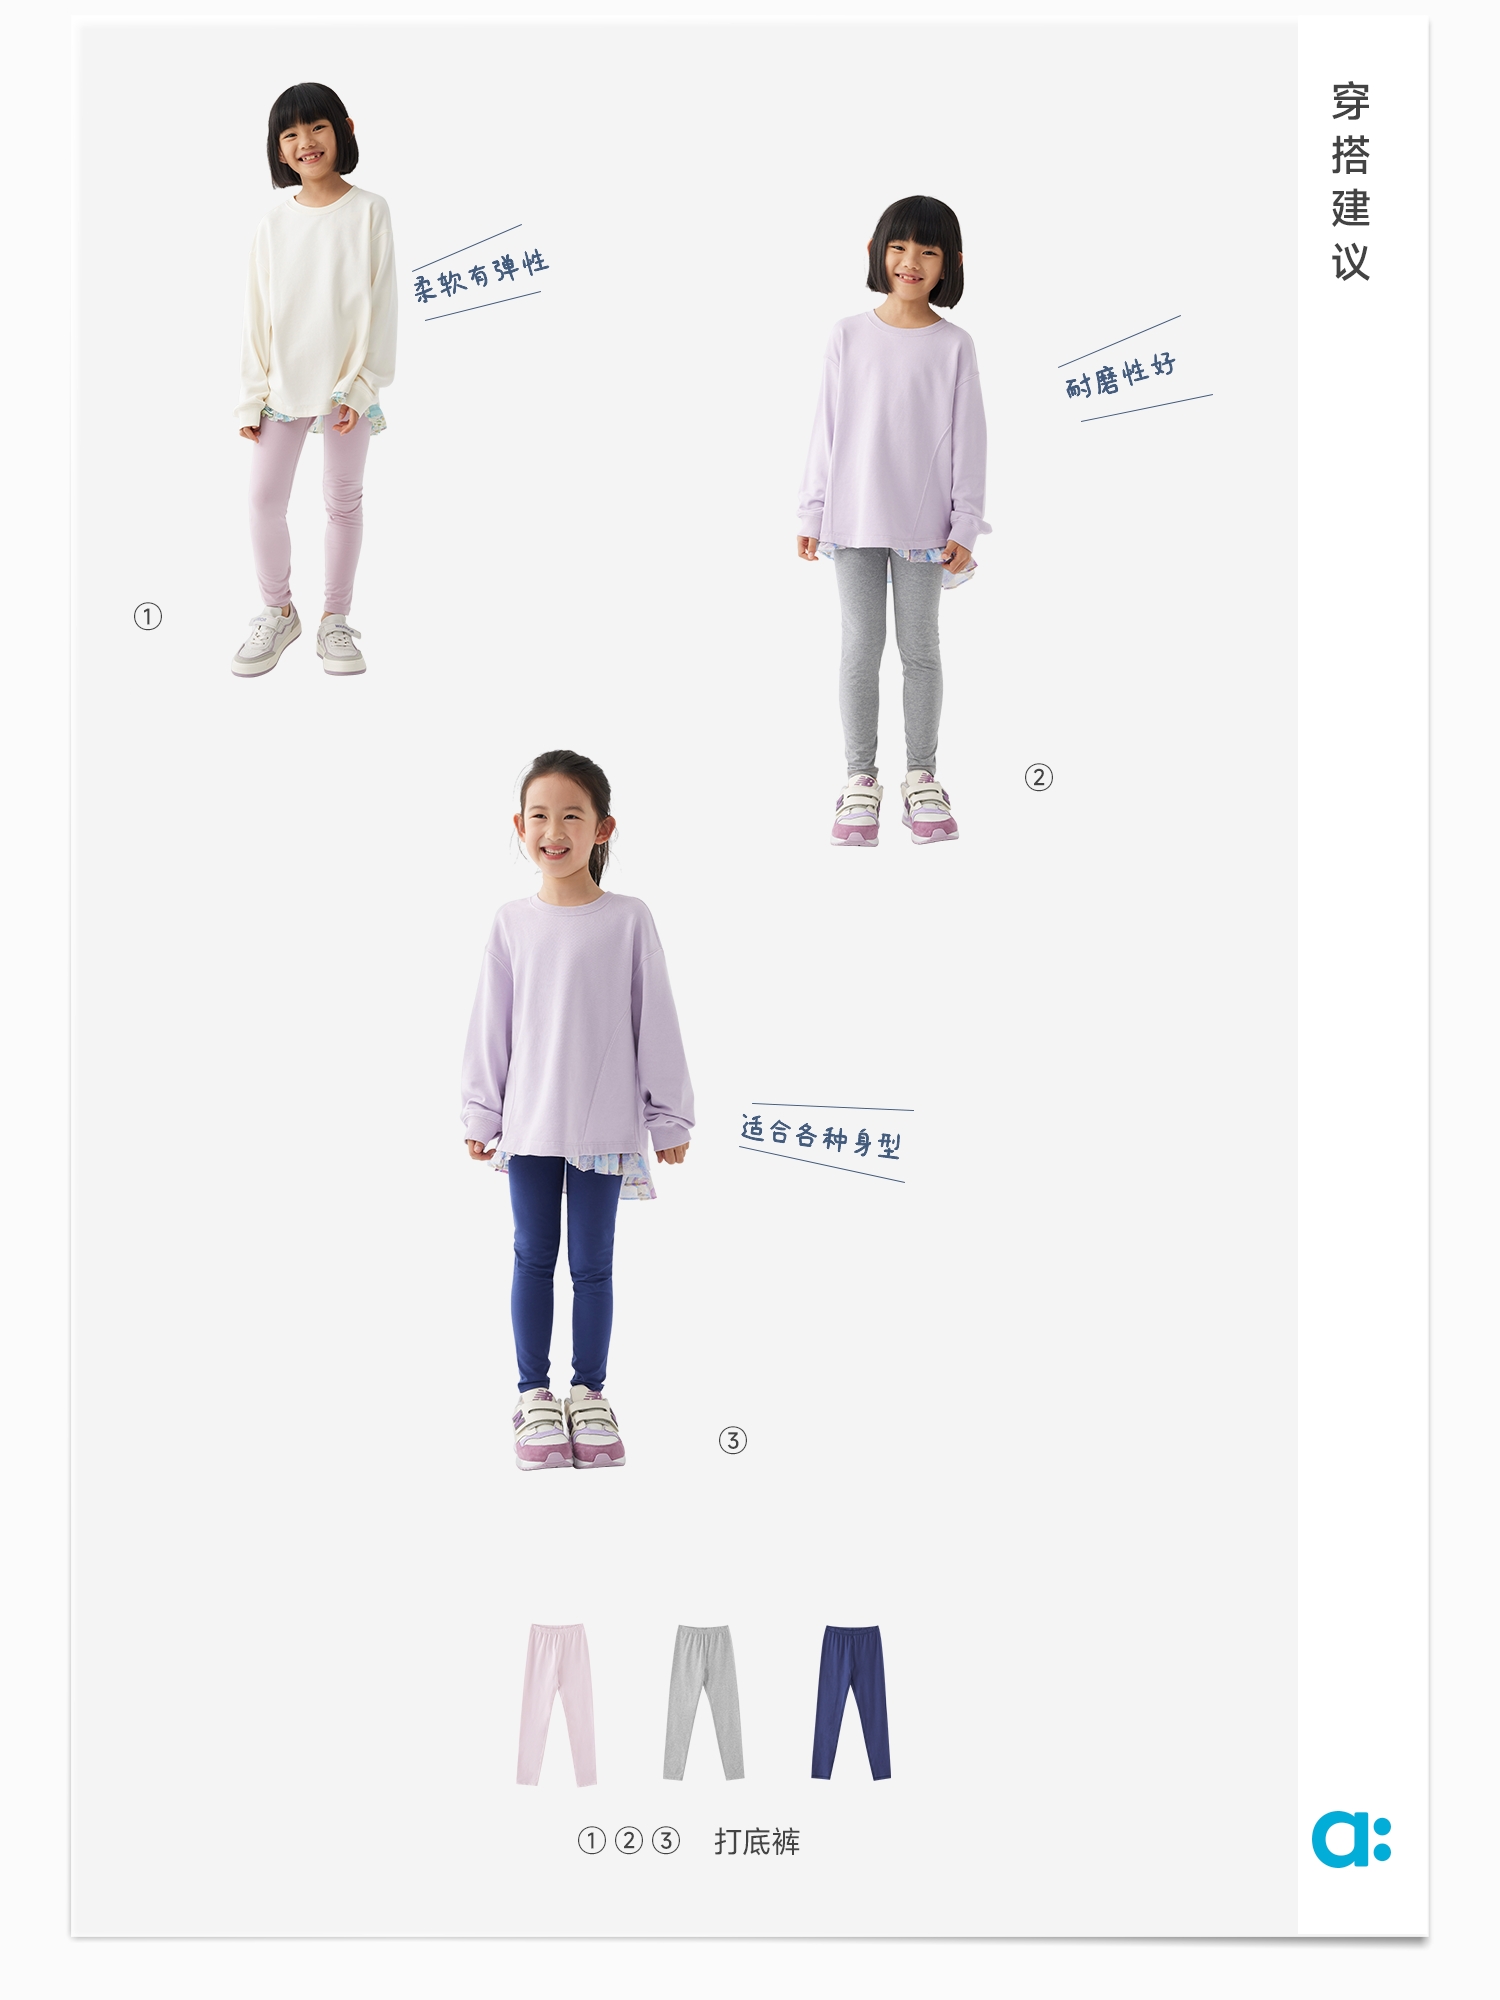Open the girl with grey leggings photo
The width and height of the screenshot is (1500, 2000).
895,520
